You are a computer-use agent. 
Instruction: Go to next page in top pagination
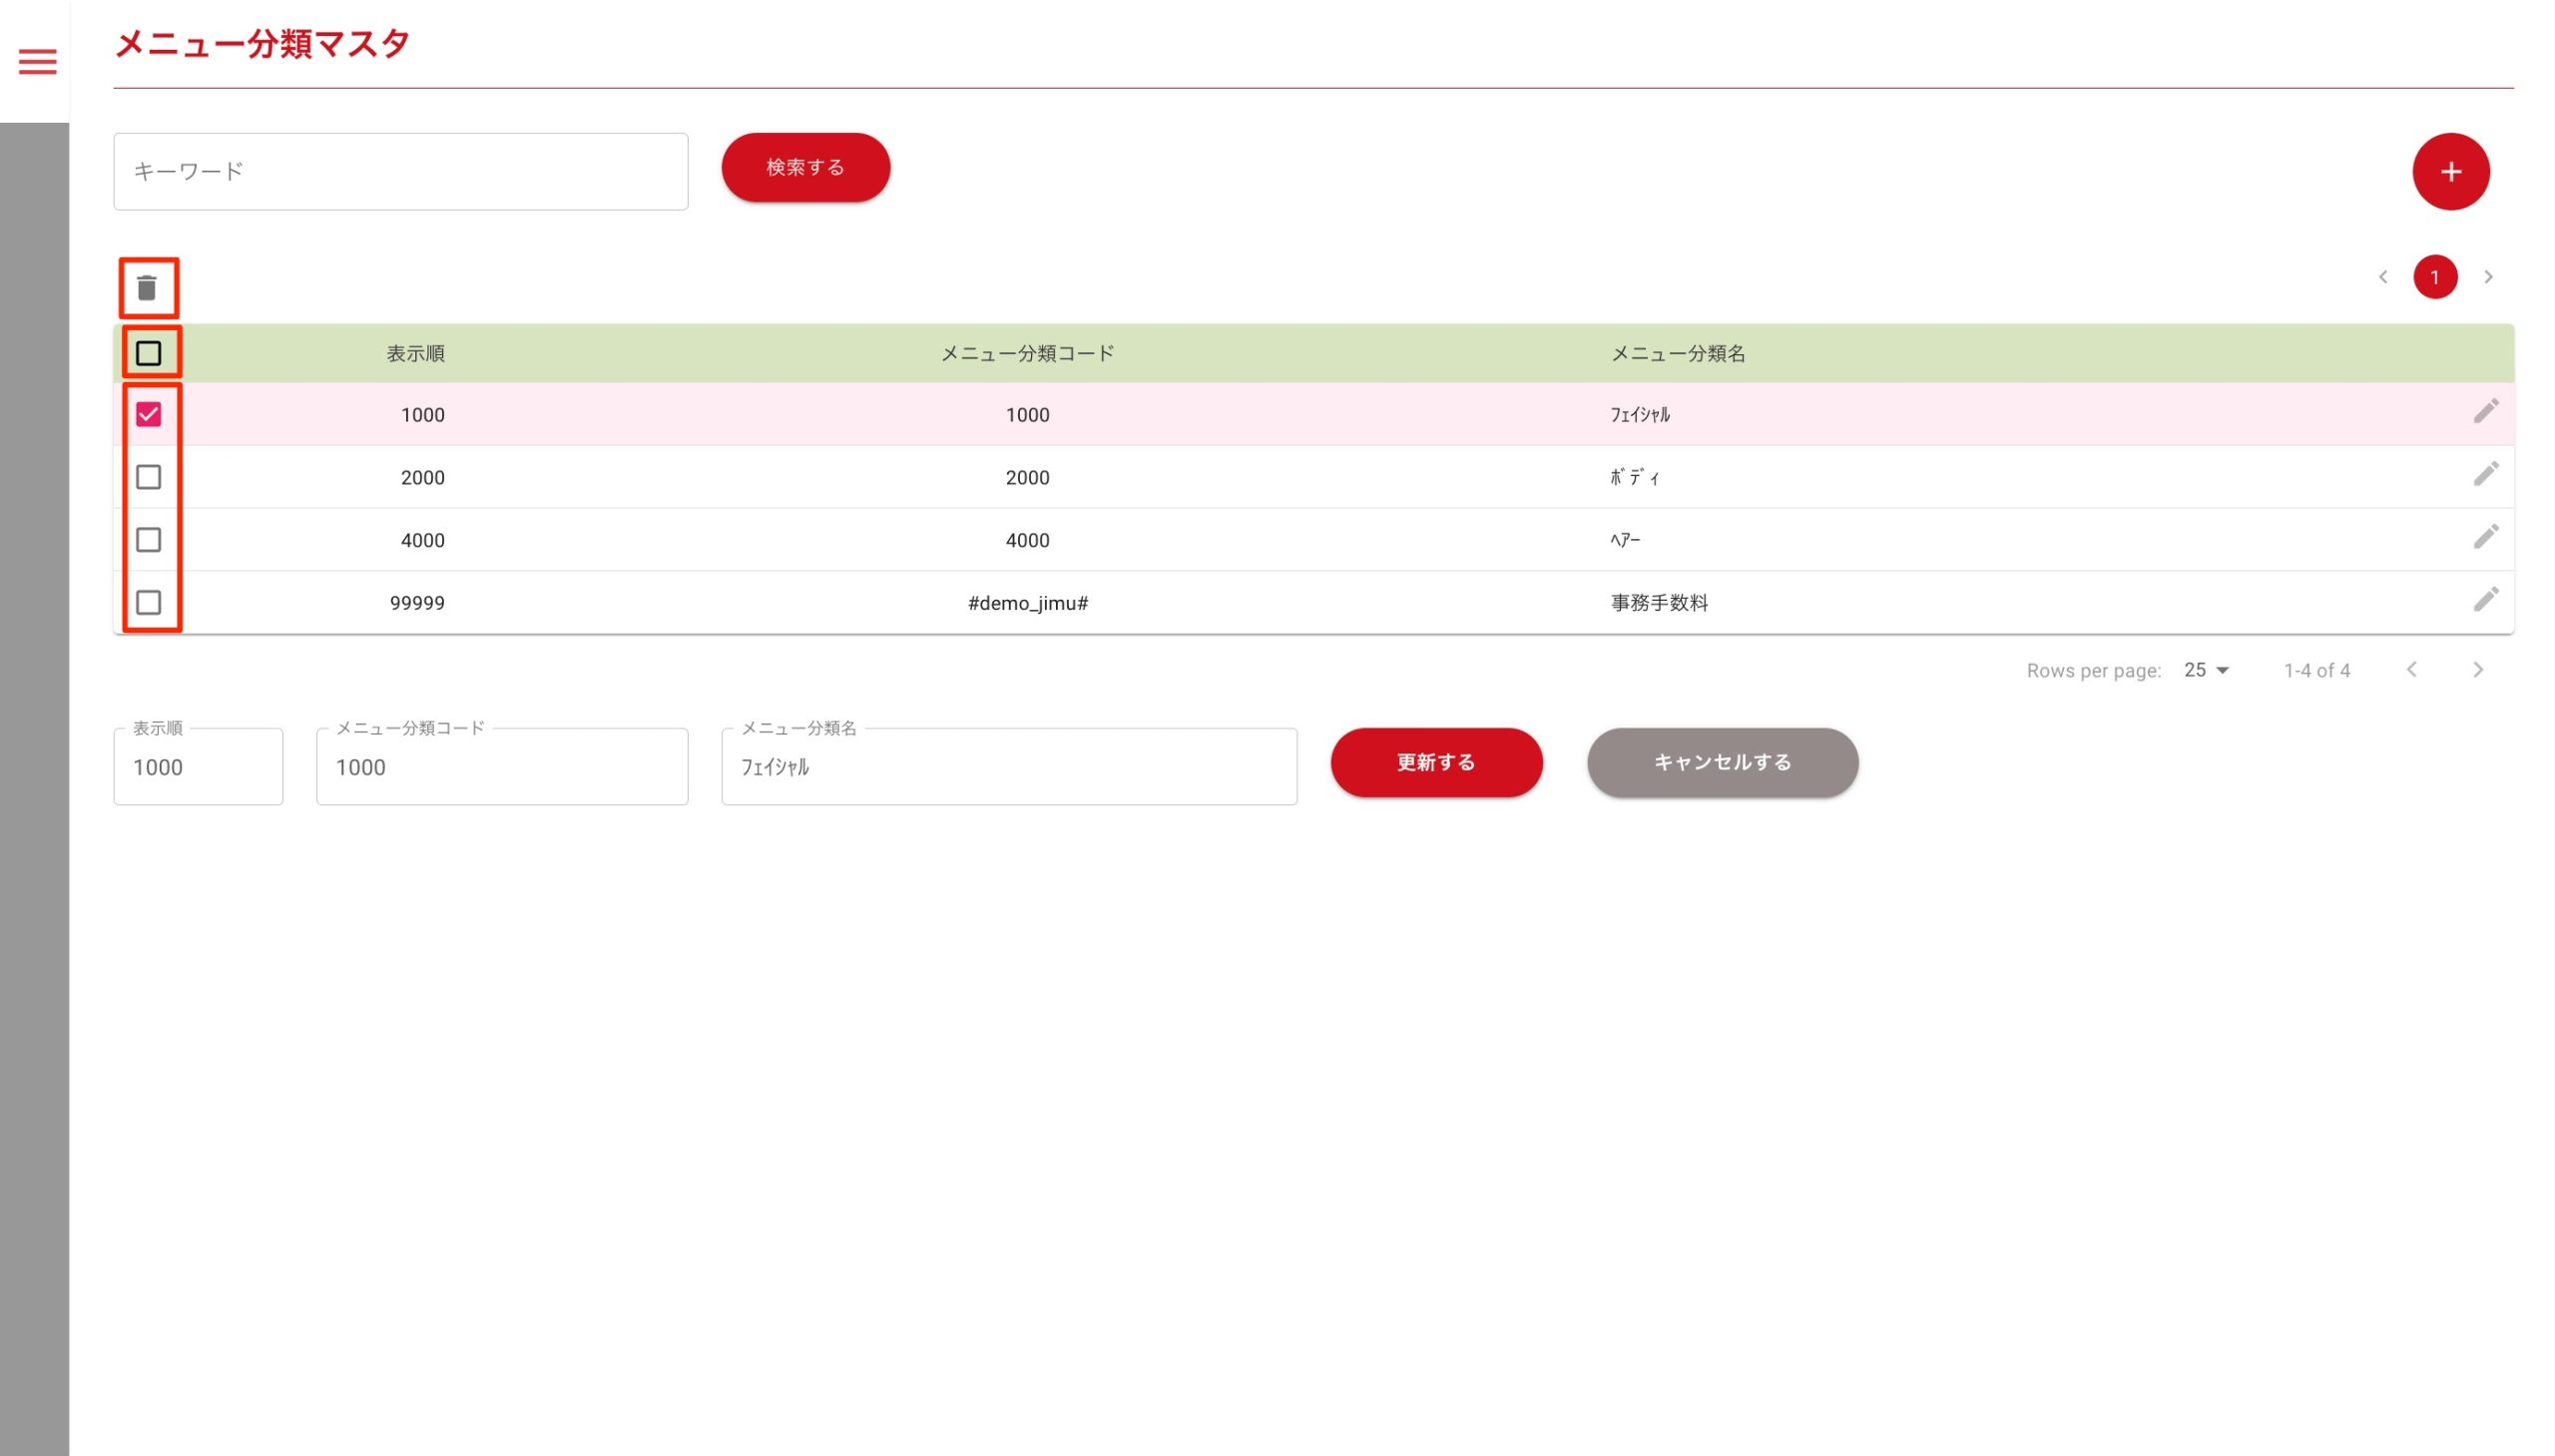[x=2487, y=277]
